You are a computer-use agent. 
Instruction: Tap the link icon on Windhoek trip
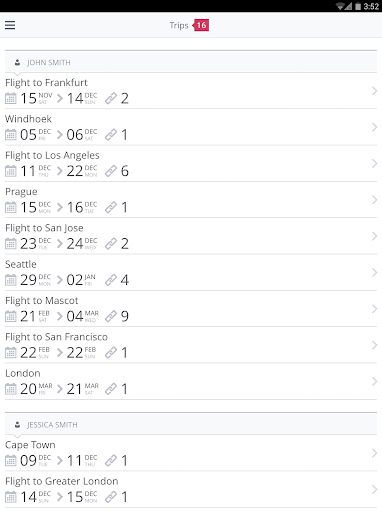[111, 135]
